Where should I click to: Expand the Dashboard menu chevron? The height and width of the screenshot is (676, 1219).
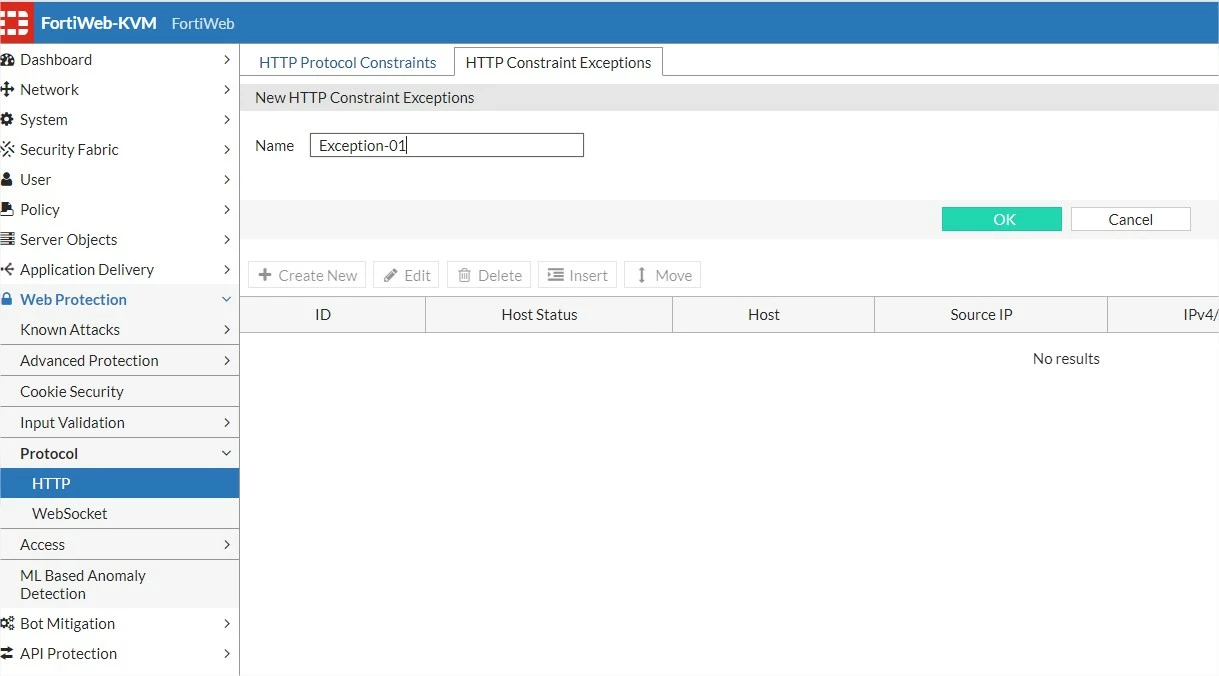click(x=227, y=60)
